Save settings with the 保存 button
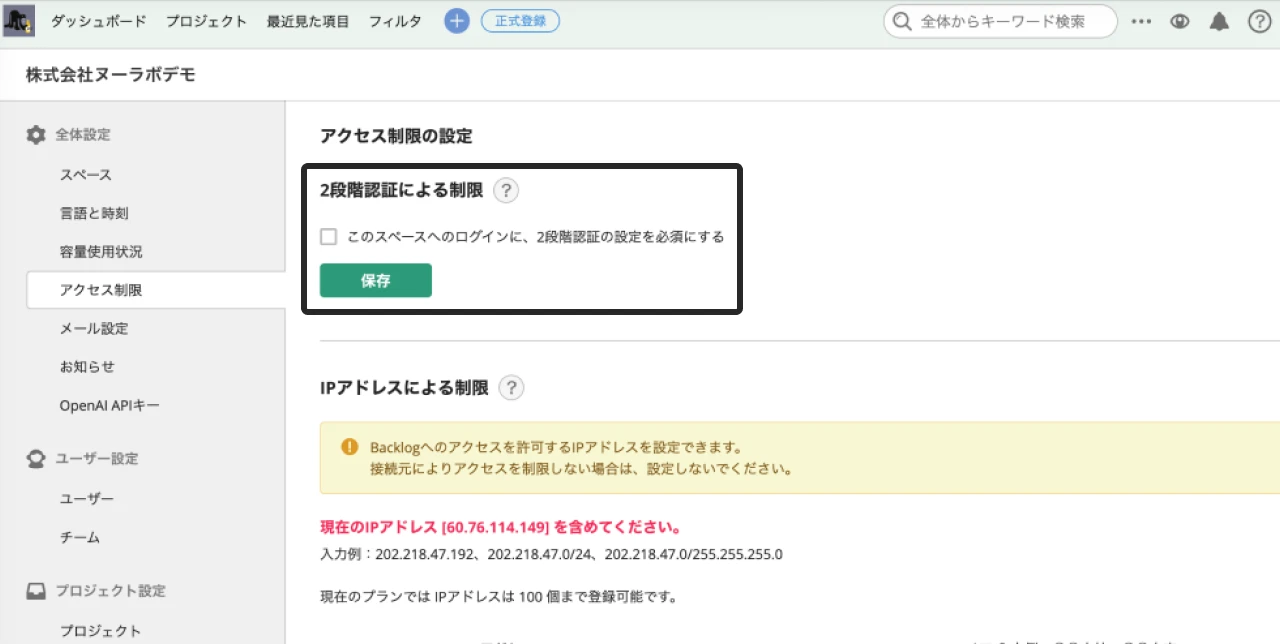 [375, 280]
